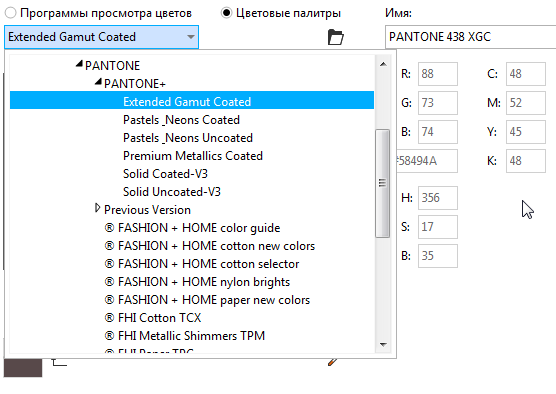The width and height of the screenshot is (556, 394).
Task: Open the Extended Gamut Coated combo box
Action: 101,37
